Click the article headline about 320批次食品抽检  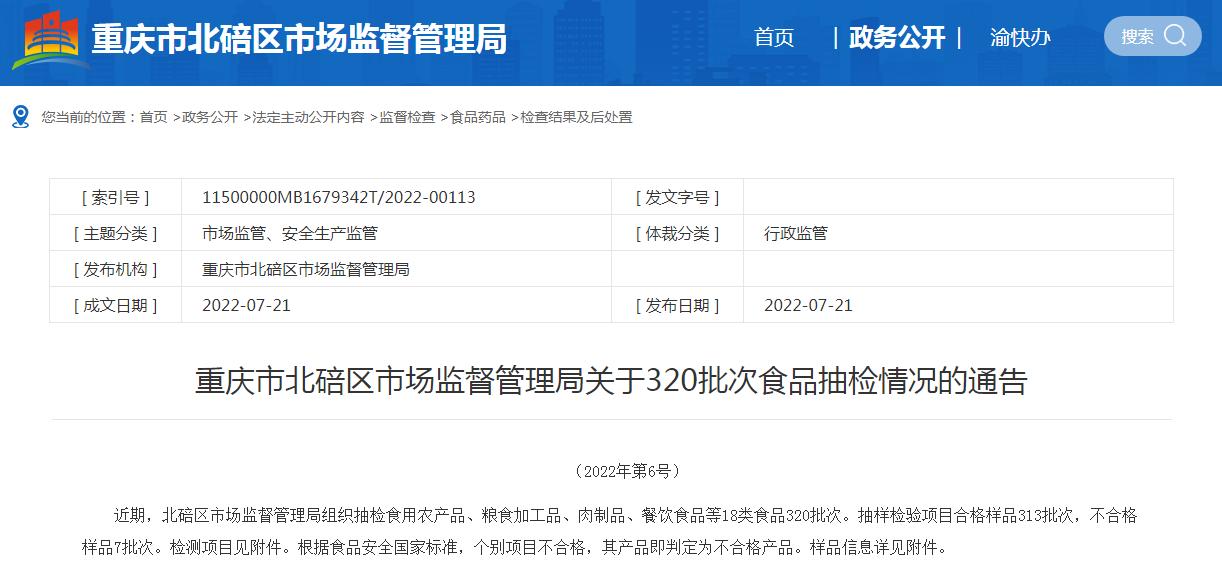pyautogui.click(x=611, y=381)
